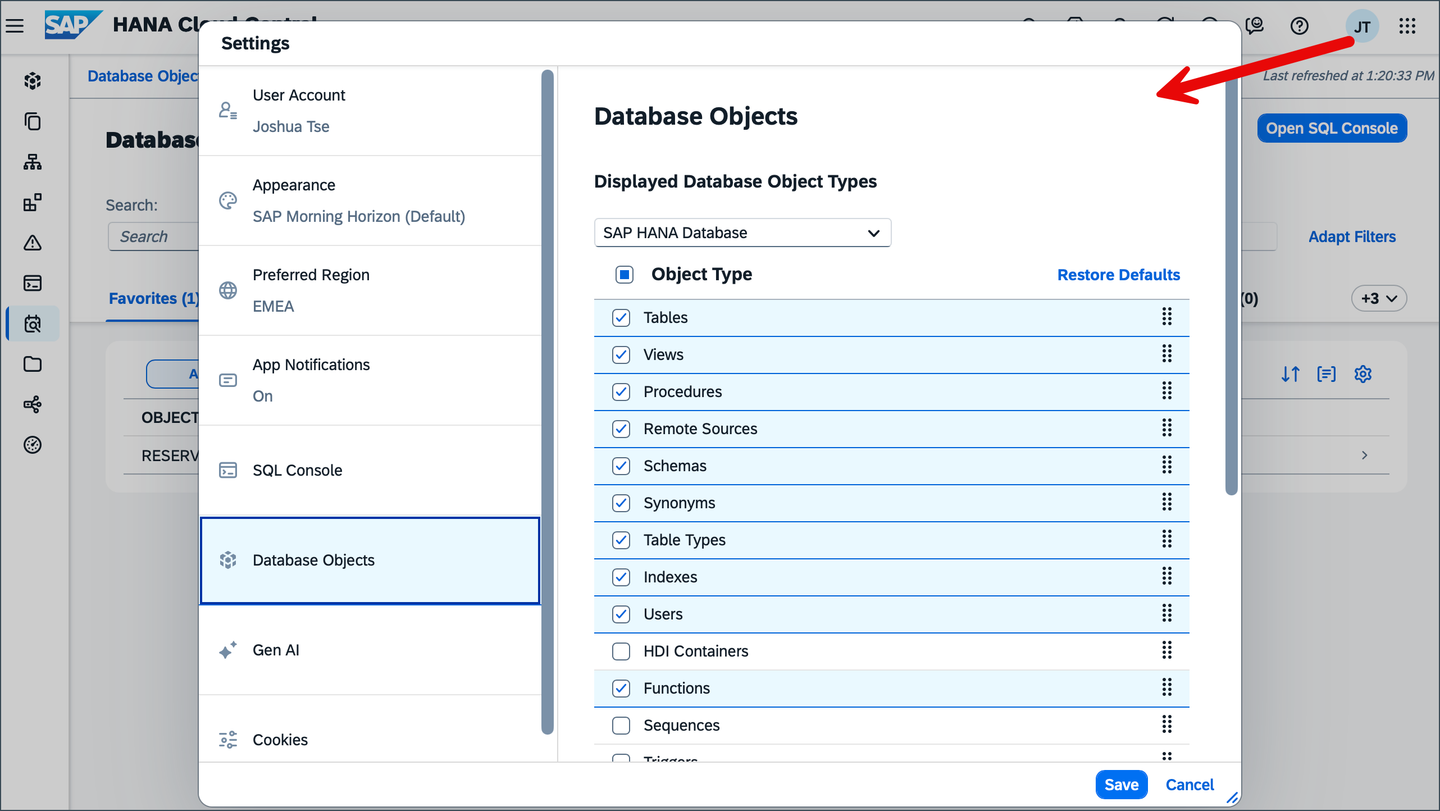Grab the drag handle on Tables row
Viewport: 1440px width, 811px height.
[1166, 317]
